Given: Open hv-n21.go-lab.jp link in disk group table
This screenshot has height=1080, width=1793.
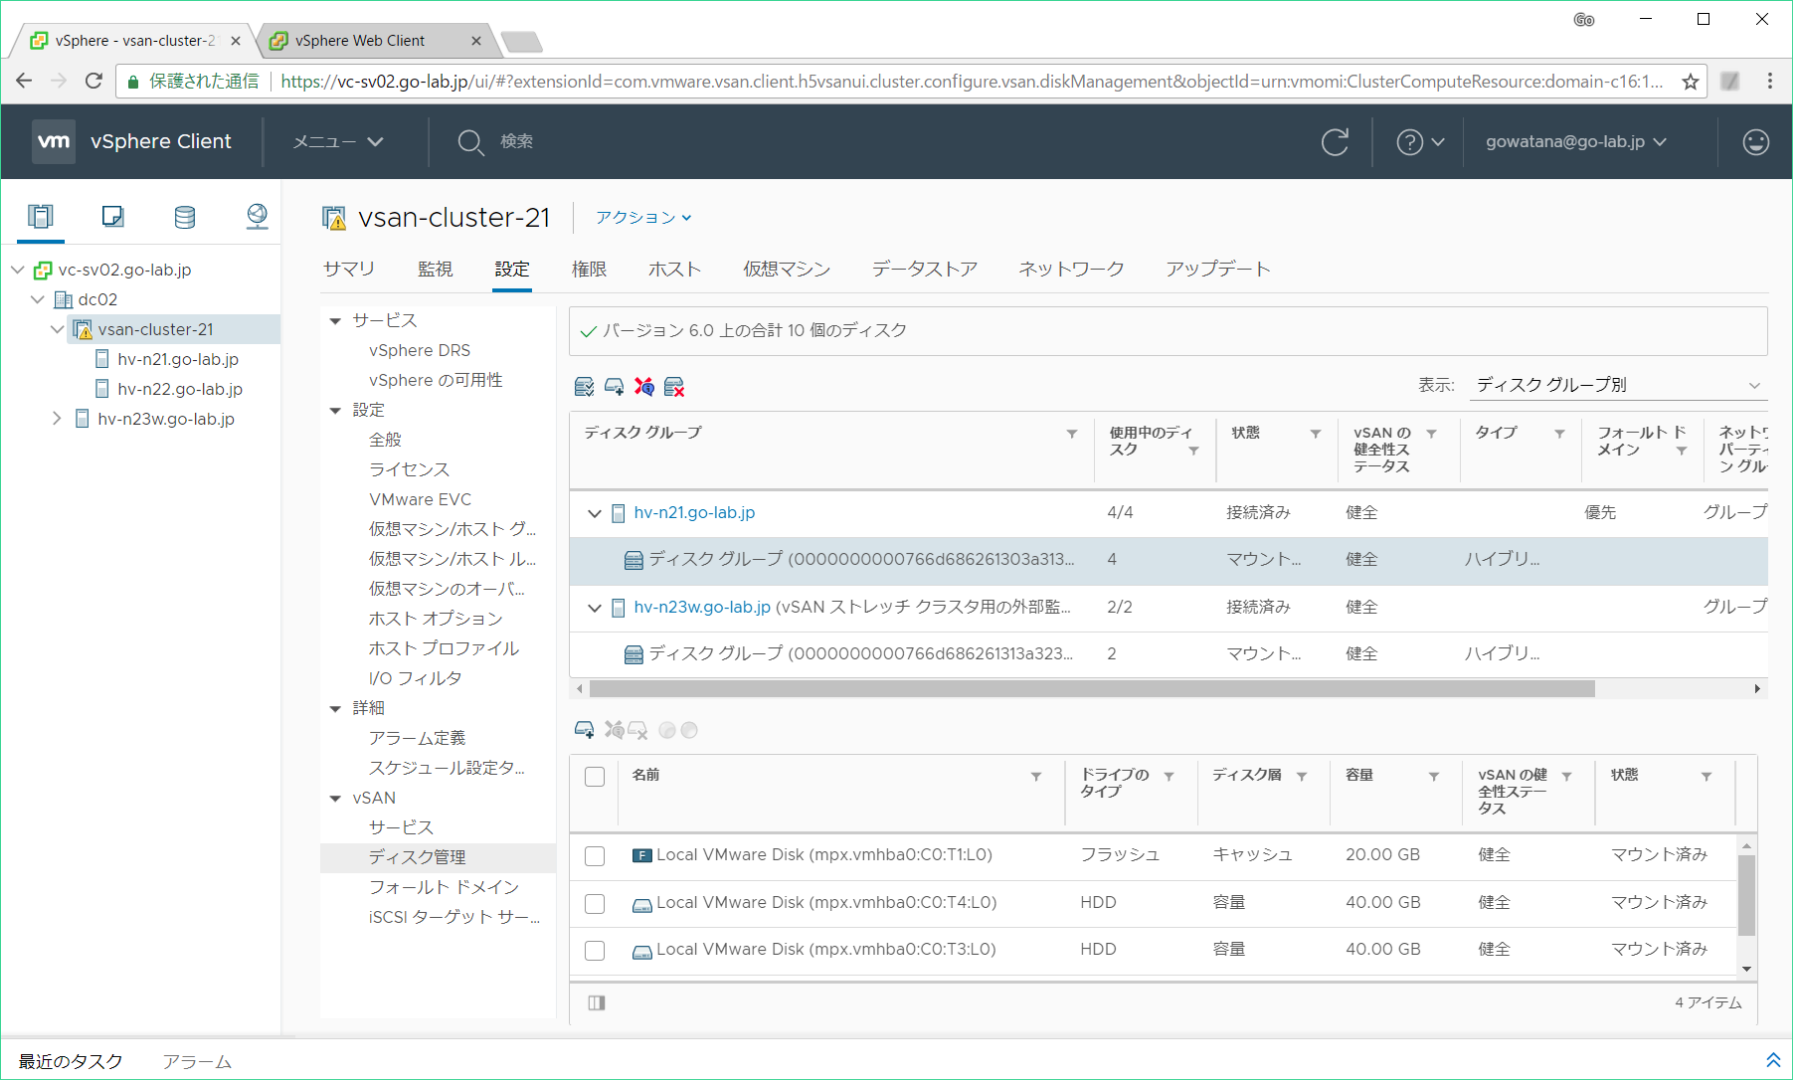Looking at the screenshot, I should [694, 512].
